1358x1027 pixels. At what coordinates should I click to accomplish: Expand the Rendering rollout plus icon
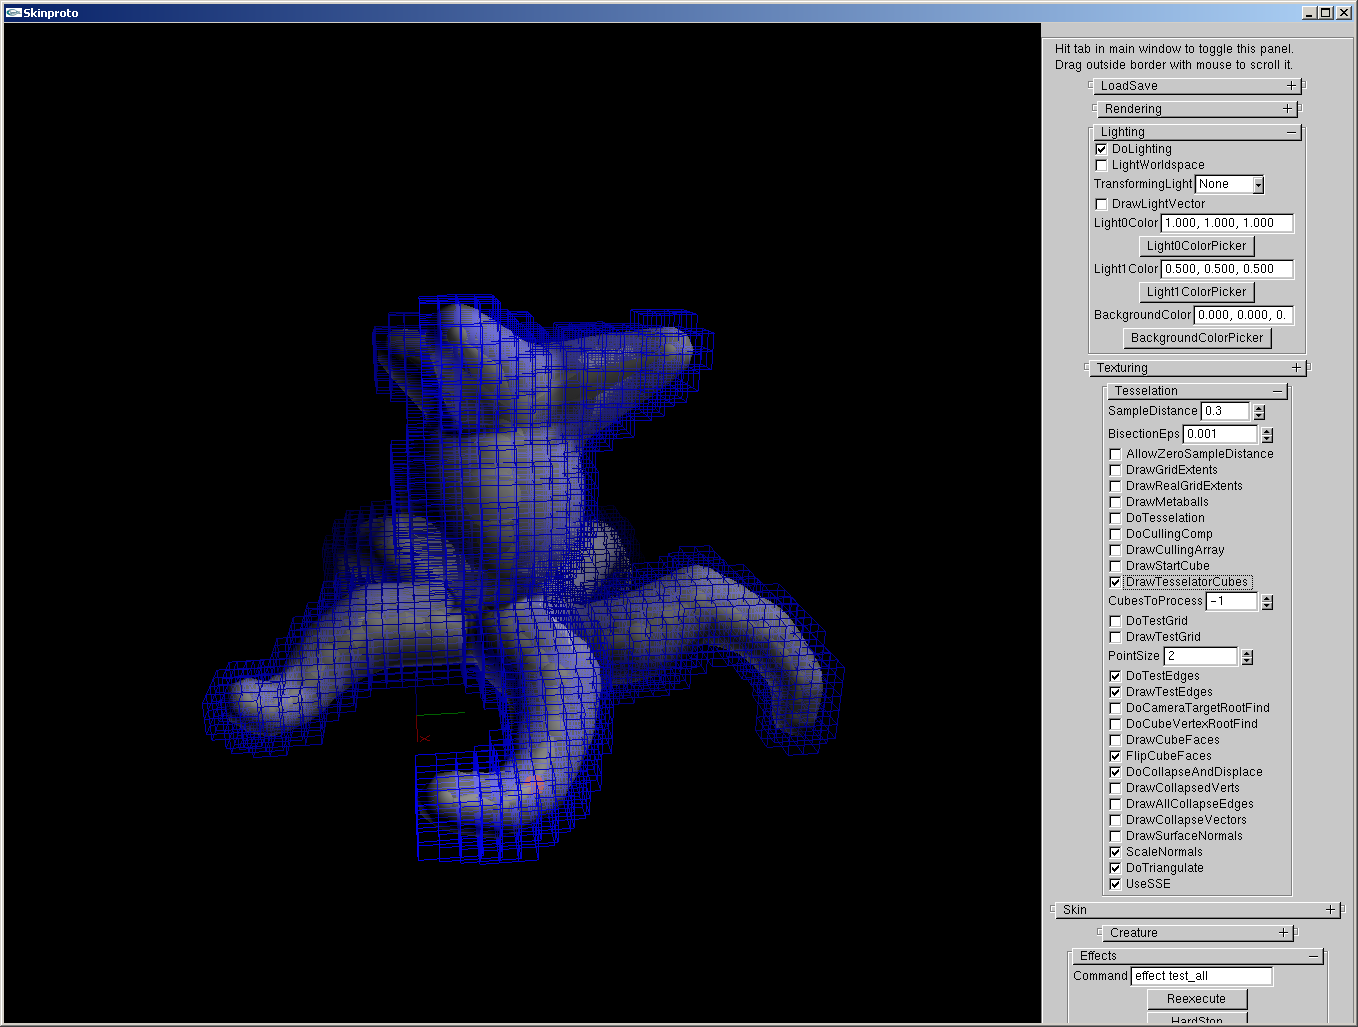coord(1287,109)
